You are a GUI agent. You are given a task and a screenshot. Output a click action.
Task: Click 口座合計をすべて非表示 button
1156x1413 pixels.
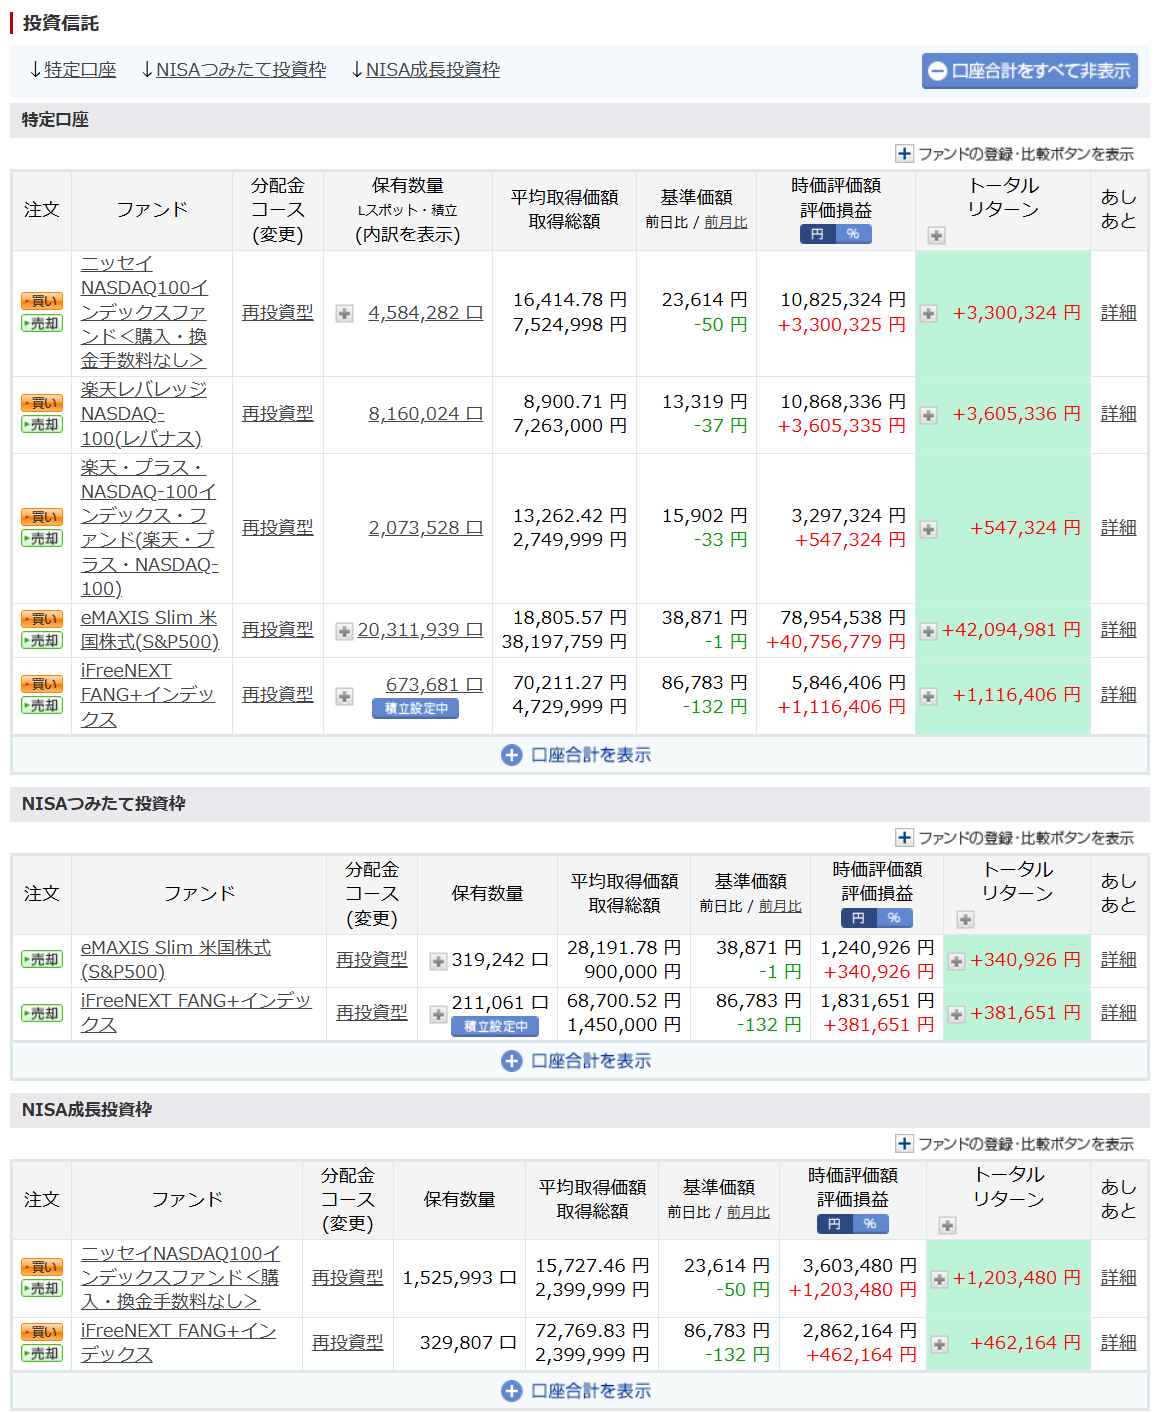click(1029, 71)
